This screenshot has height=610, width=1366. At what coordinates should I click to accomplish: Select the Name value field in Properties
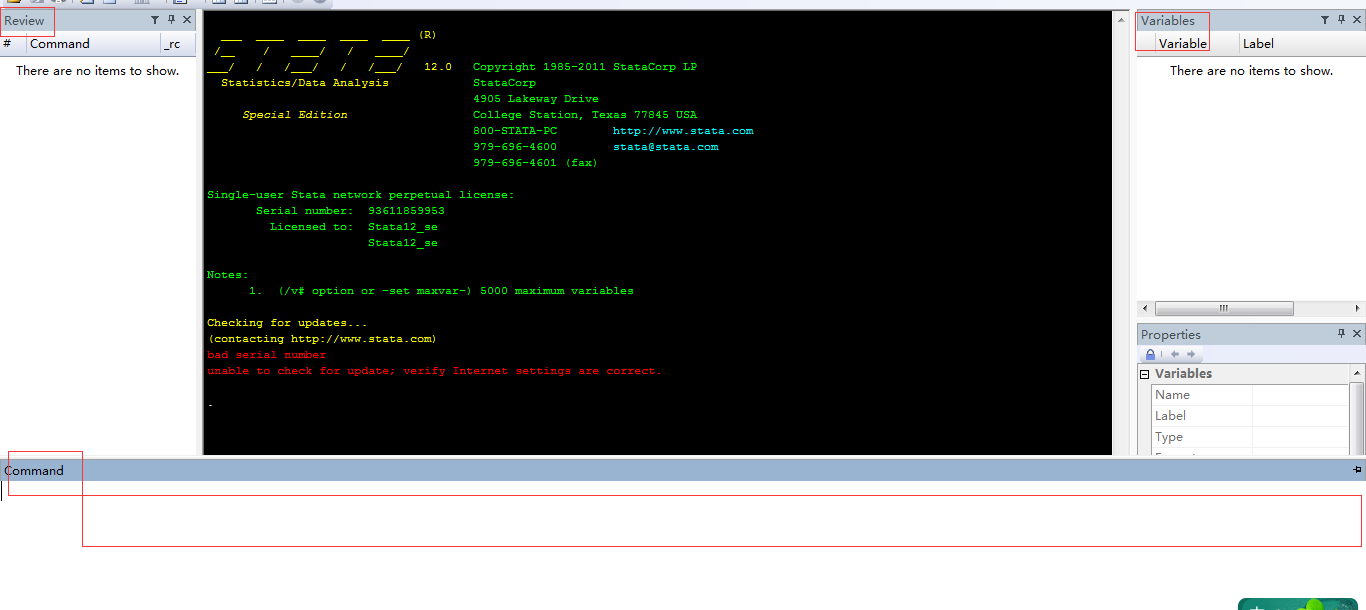pos(1300,395)
